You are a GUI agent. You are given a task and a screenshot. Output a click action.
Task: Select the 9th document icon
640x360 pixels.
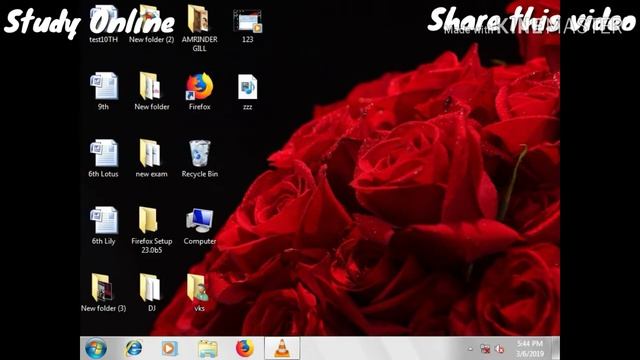[x=104, y=91]
